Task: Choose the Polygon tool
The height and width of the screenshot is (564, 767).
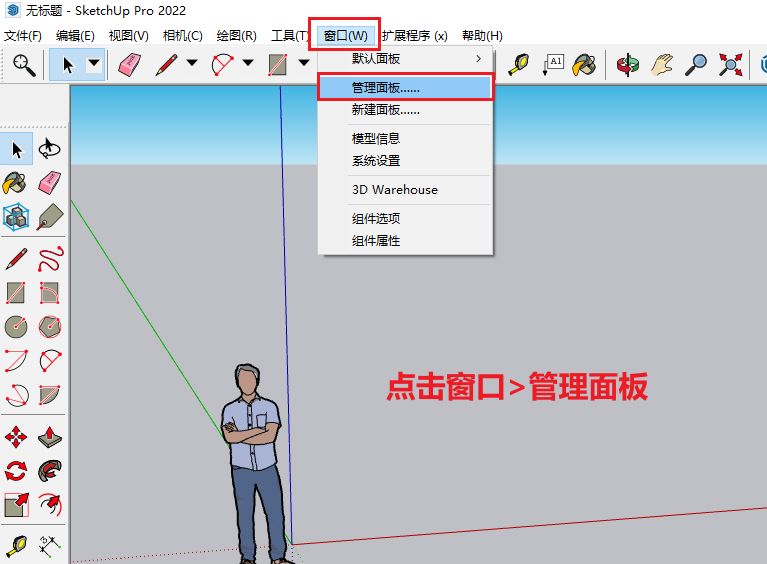Action: pos(50,326)
